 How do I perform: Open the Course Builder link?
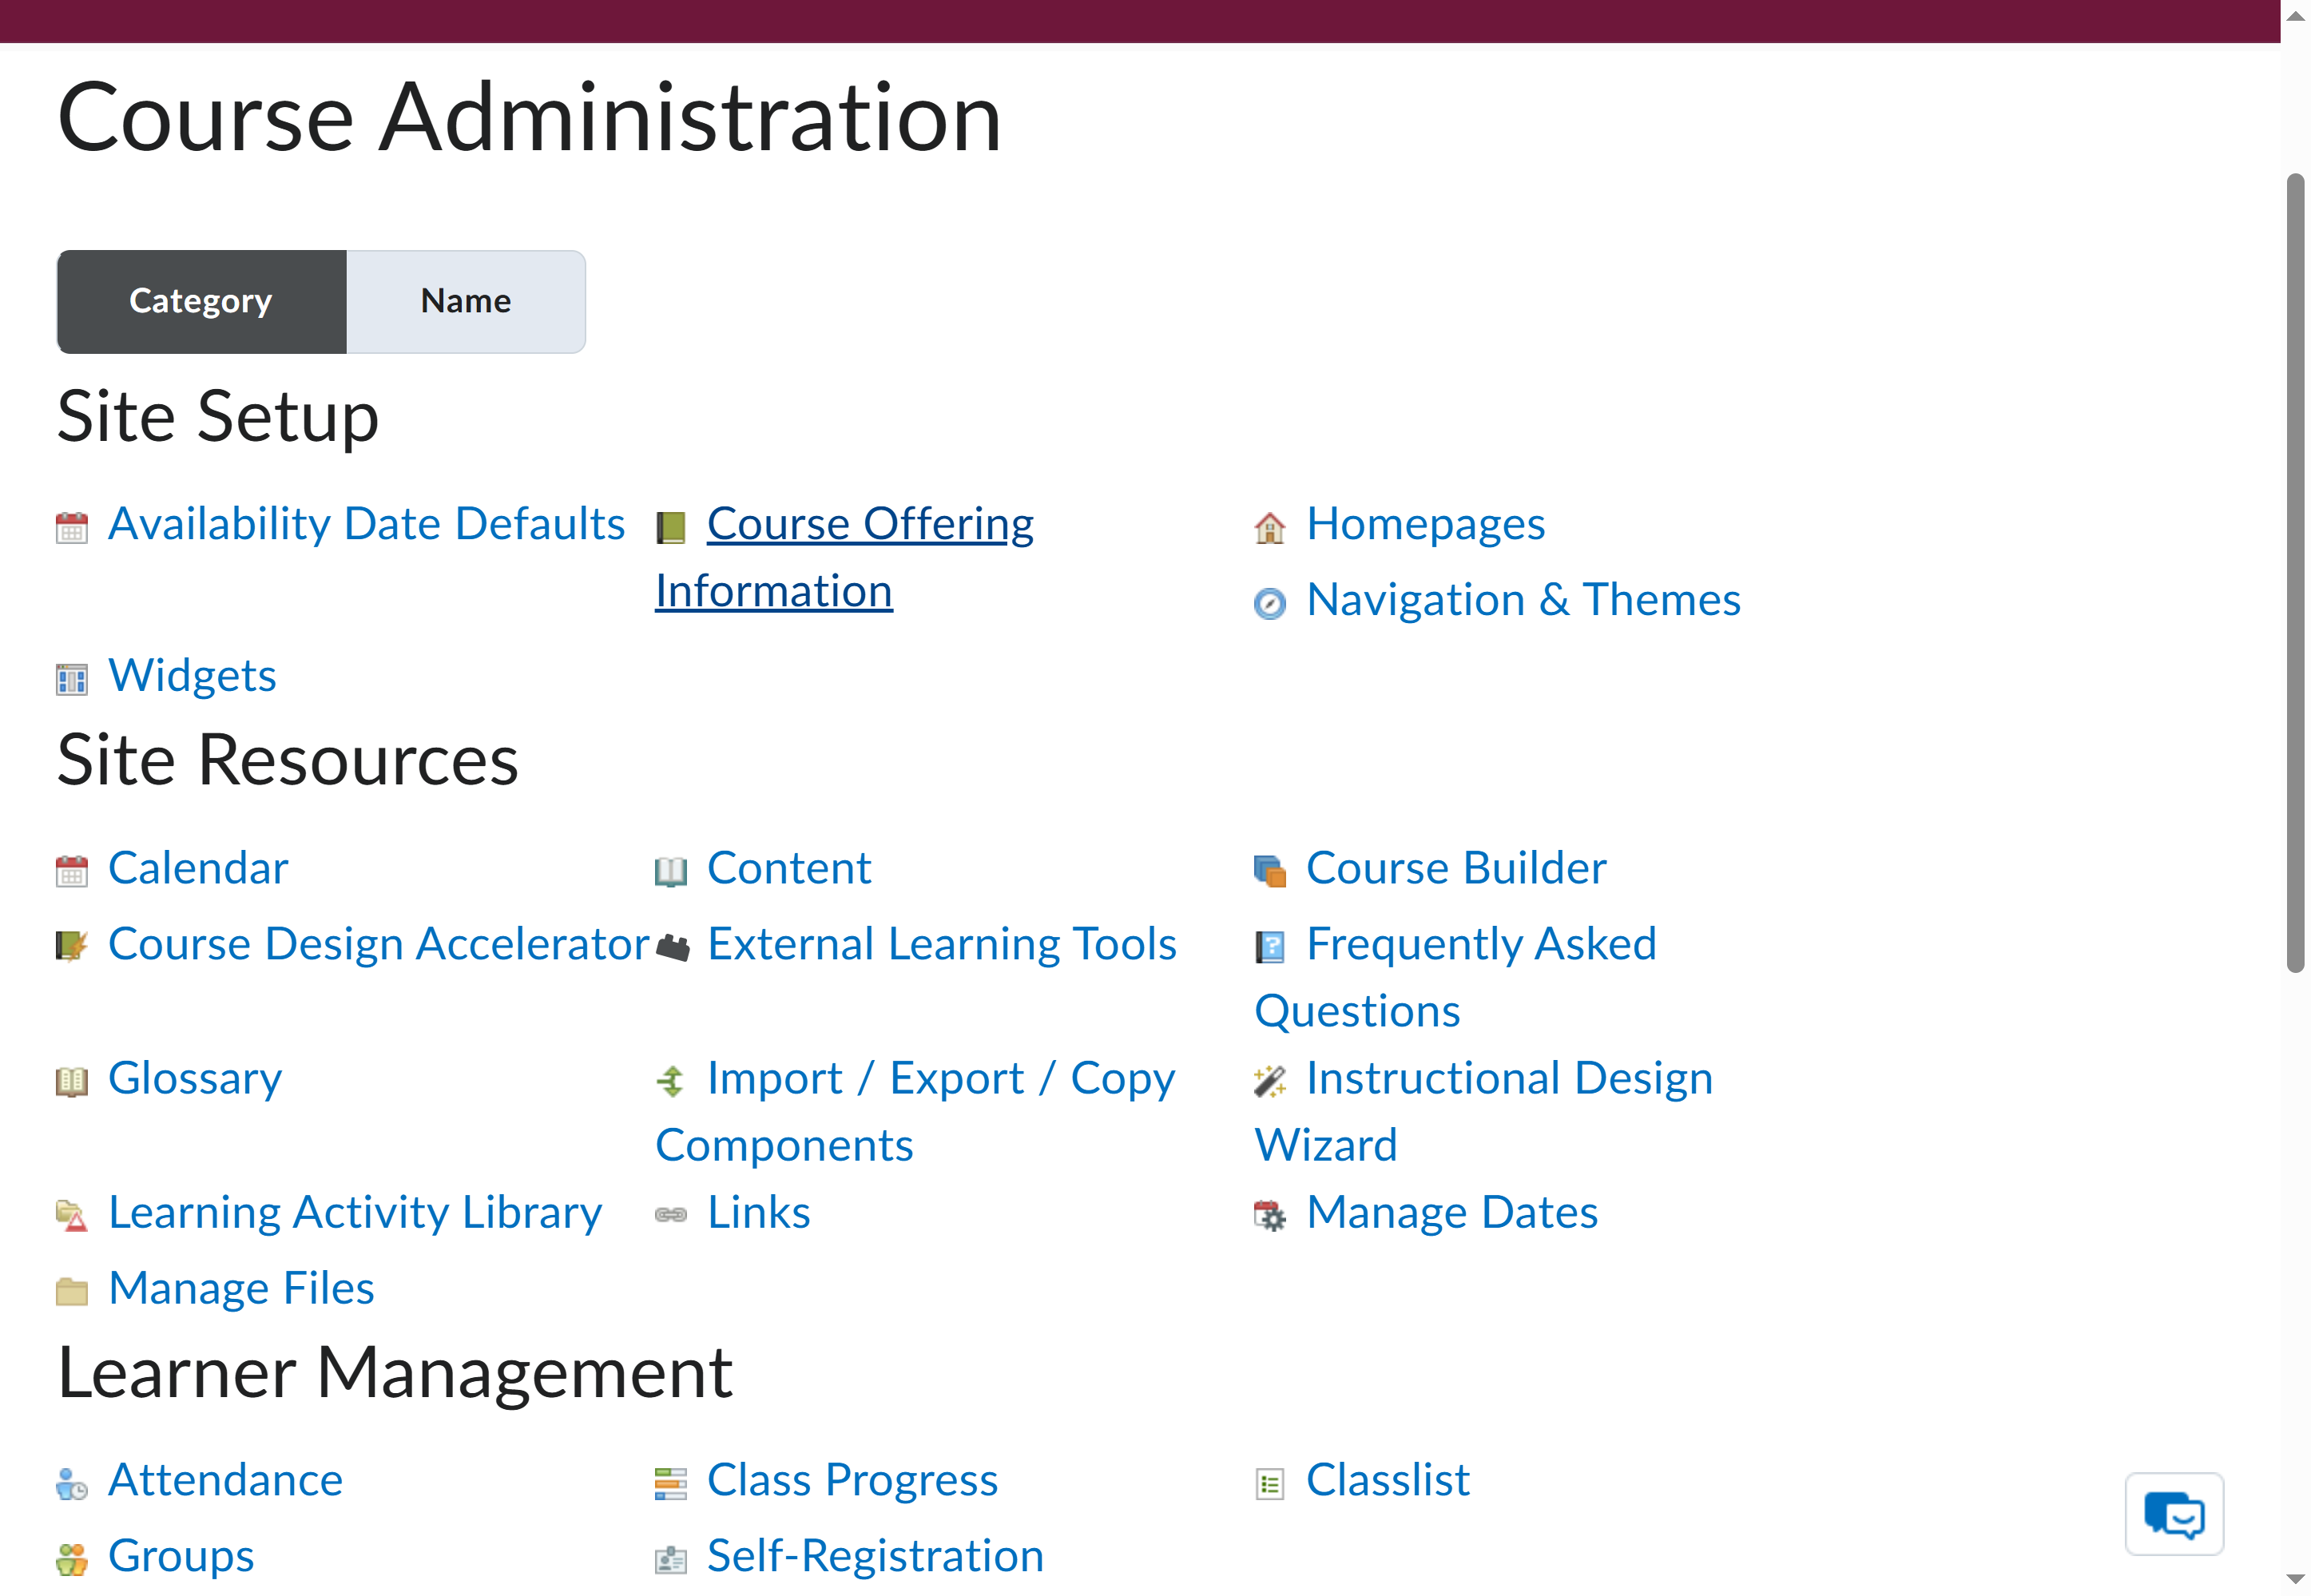click(x=1456, y=867)
